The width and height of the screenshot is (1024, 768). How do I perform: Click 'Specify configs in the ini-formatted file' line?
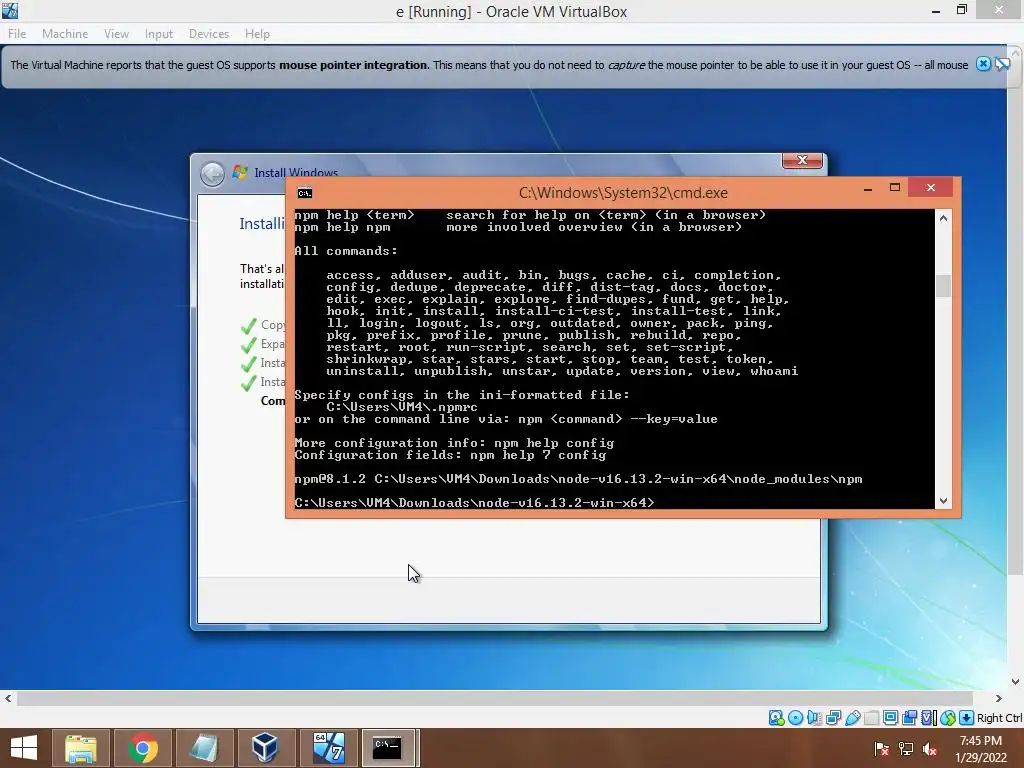click(462, 394)
